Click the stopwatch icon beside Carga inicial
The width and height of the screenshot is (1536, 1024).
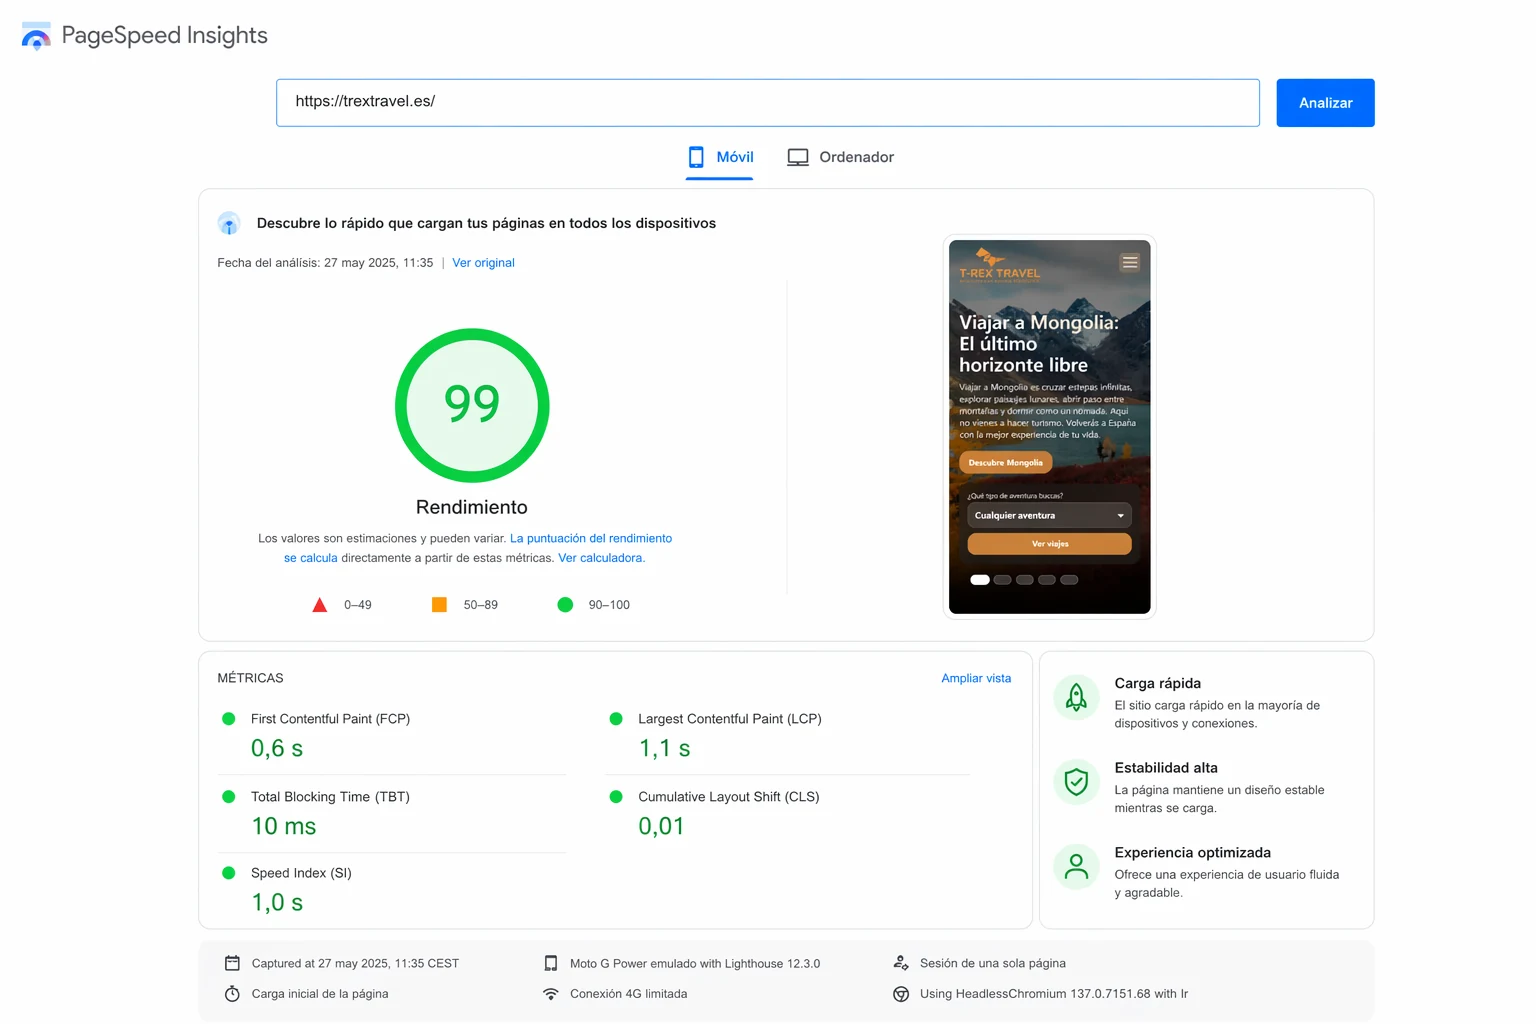pos(232,994)
